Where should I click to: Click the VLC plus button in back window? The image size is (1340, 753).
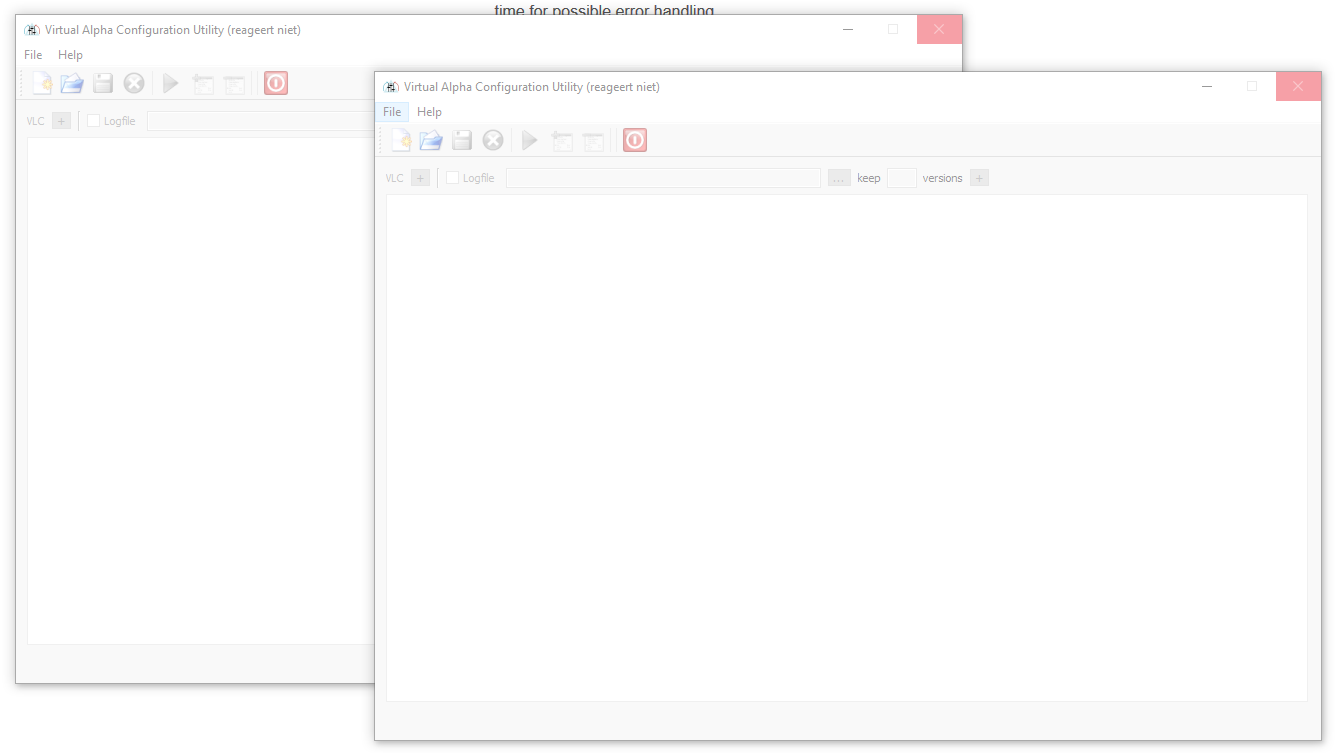[62, 121]
